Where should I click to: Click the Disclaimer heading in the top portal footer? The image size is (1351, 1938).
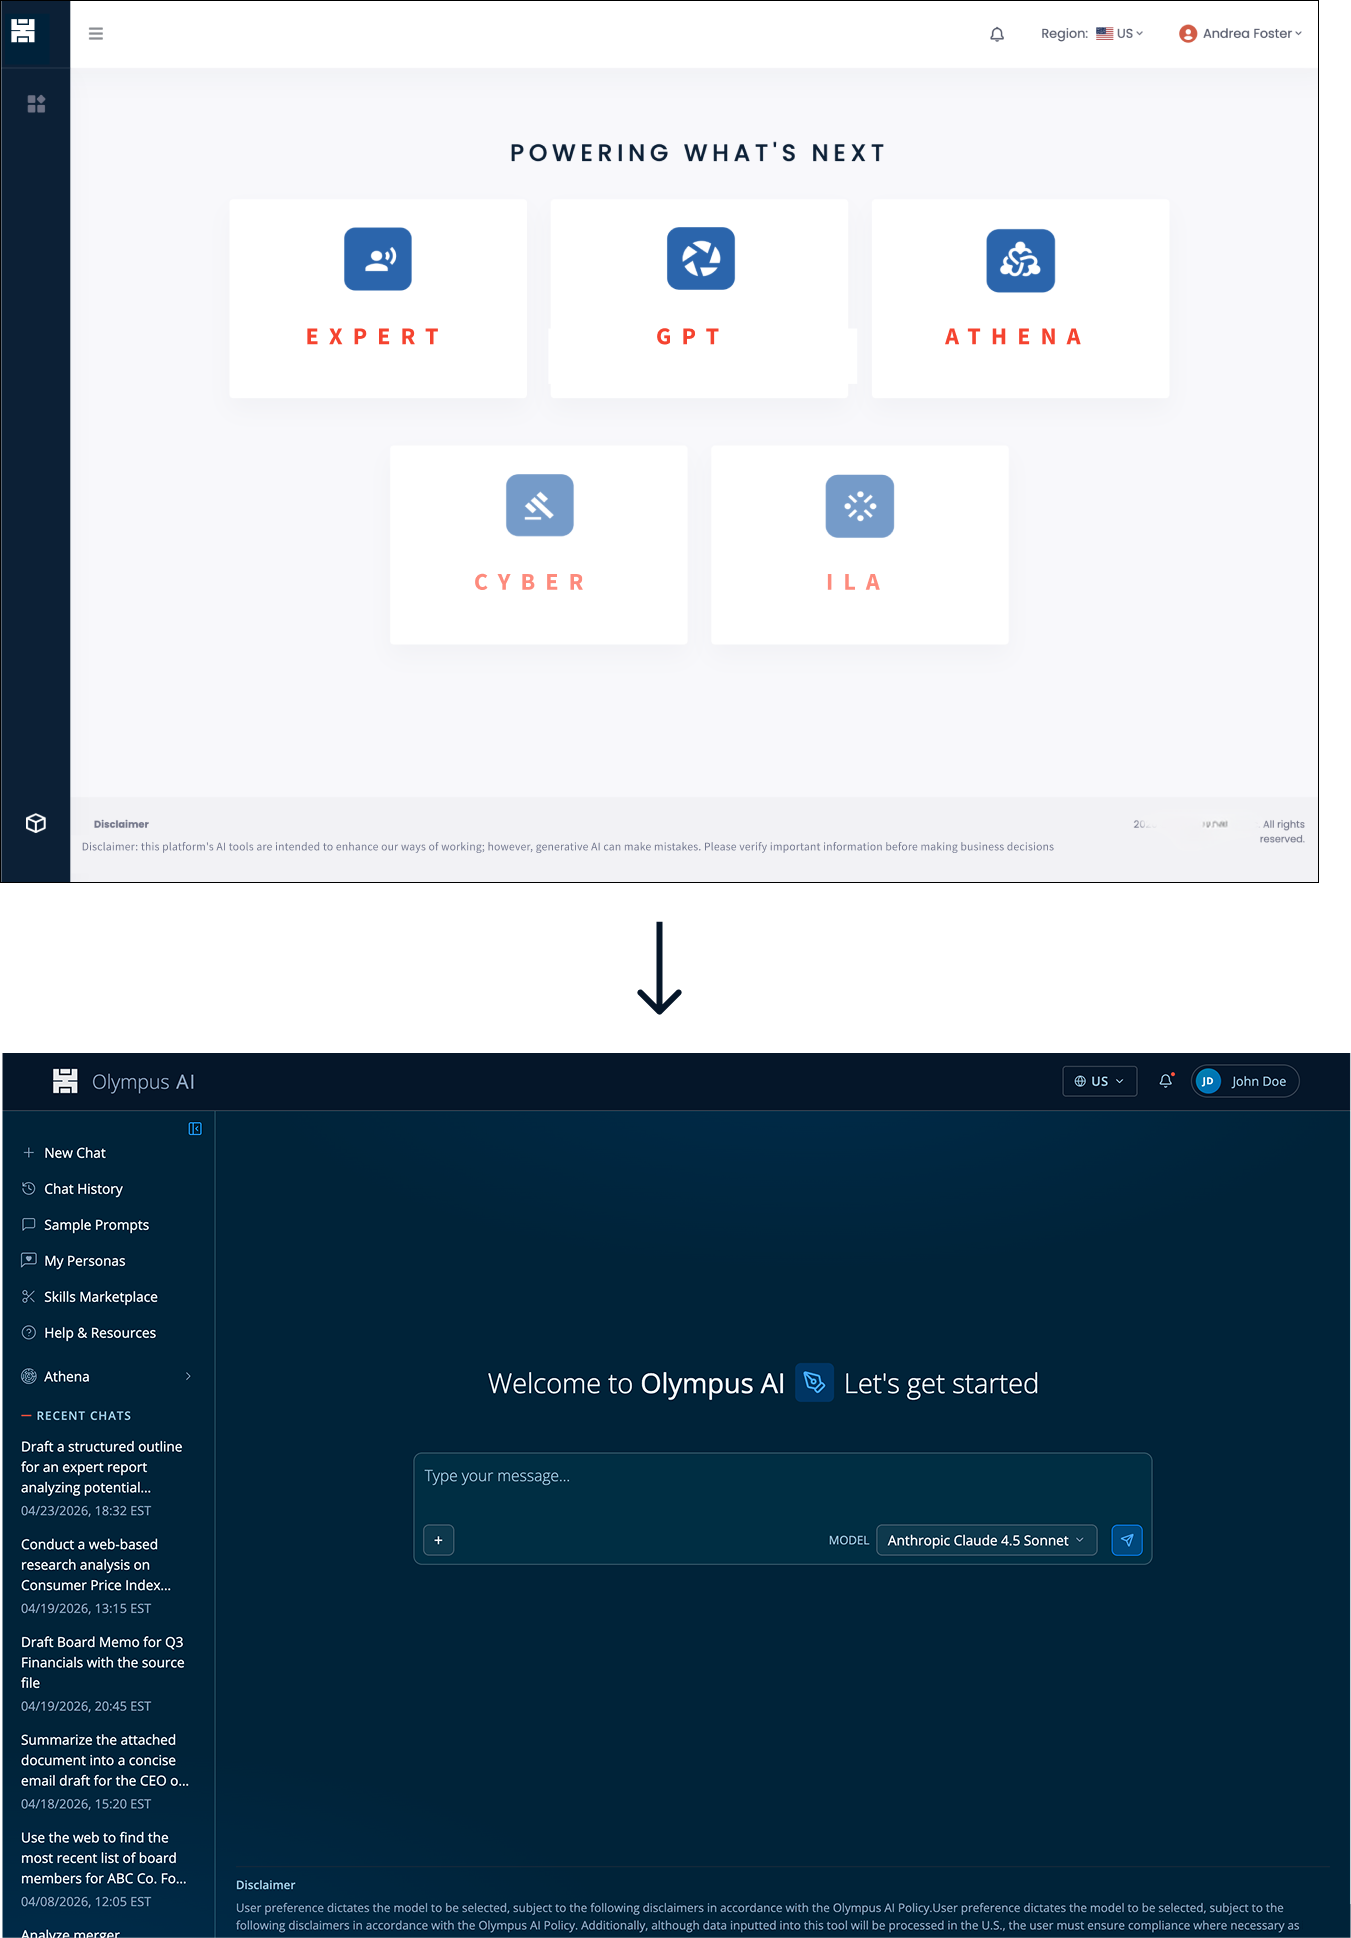pyautogui.click(x=121, y=824)
